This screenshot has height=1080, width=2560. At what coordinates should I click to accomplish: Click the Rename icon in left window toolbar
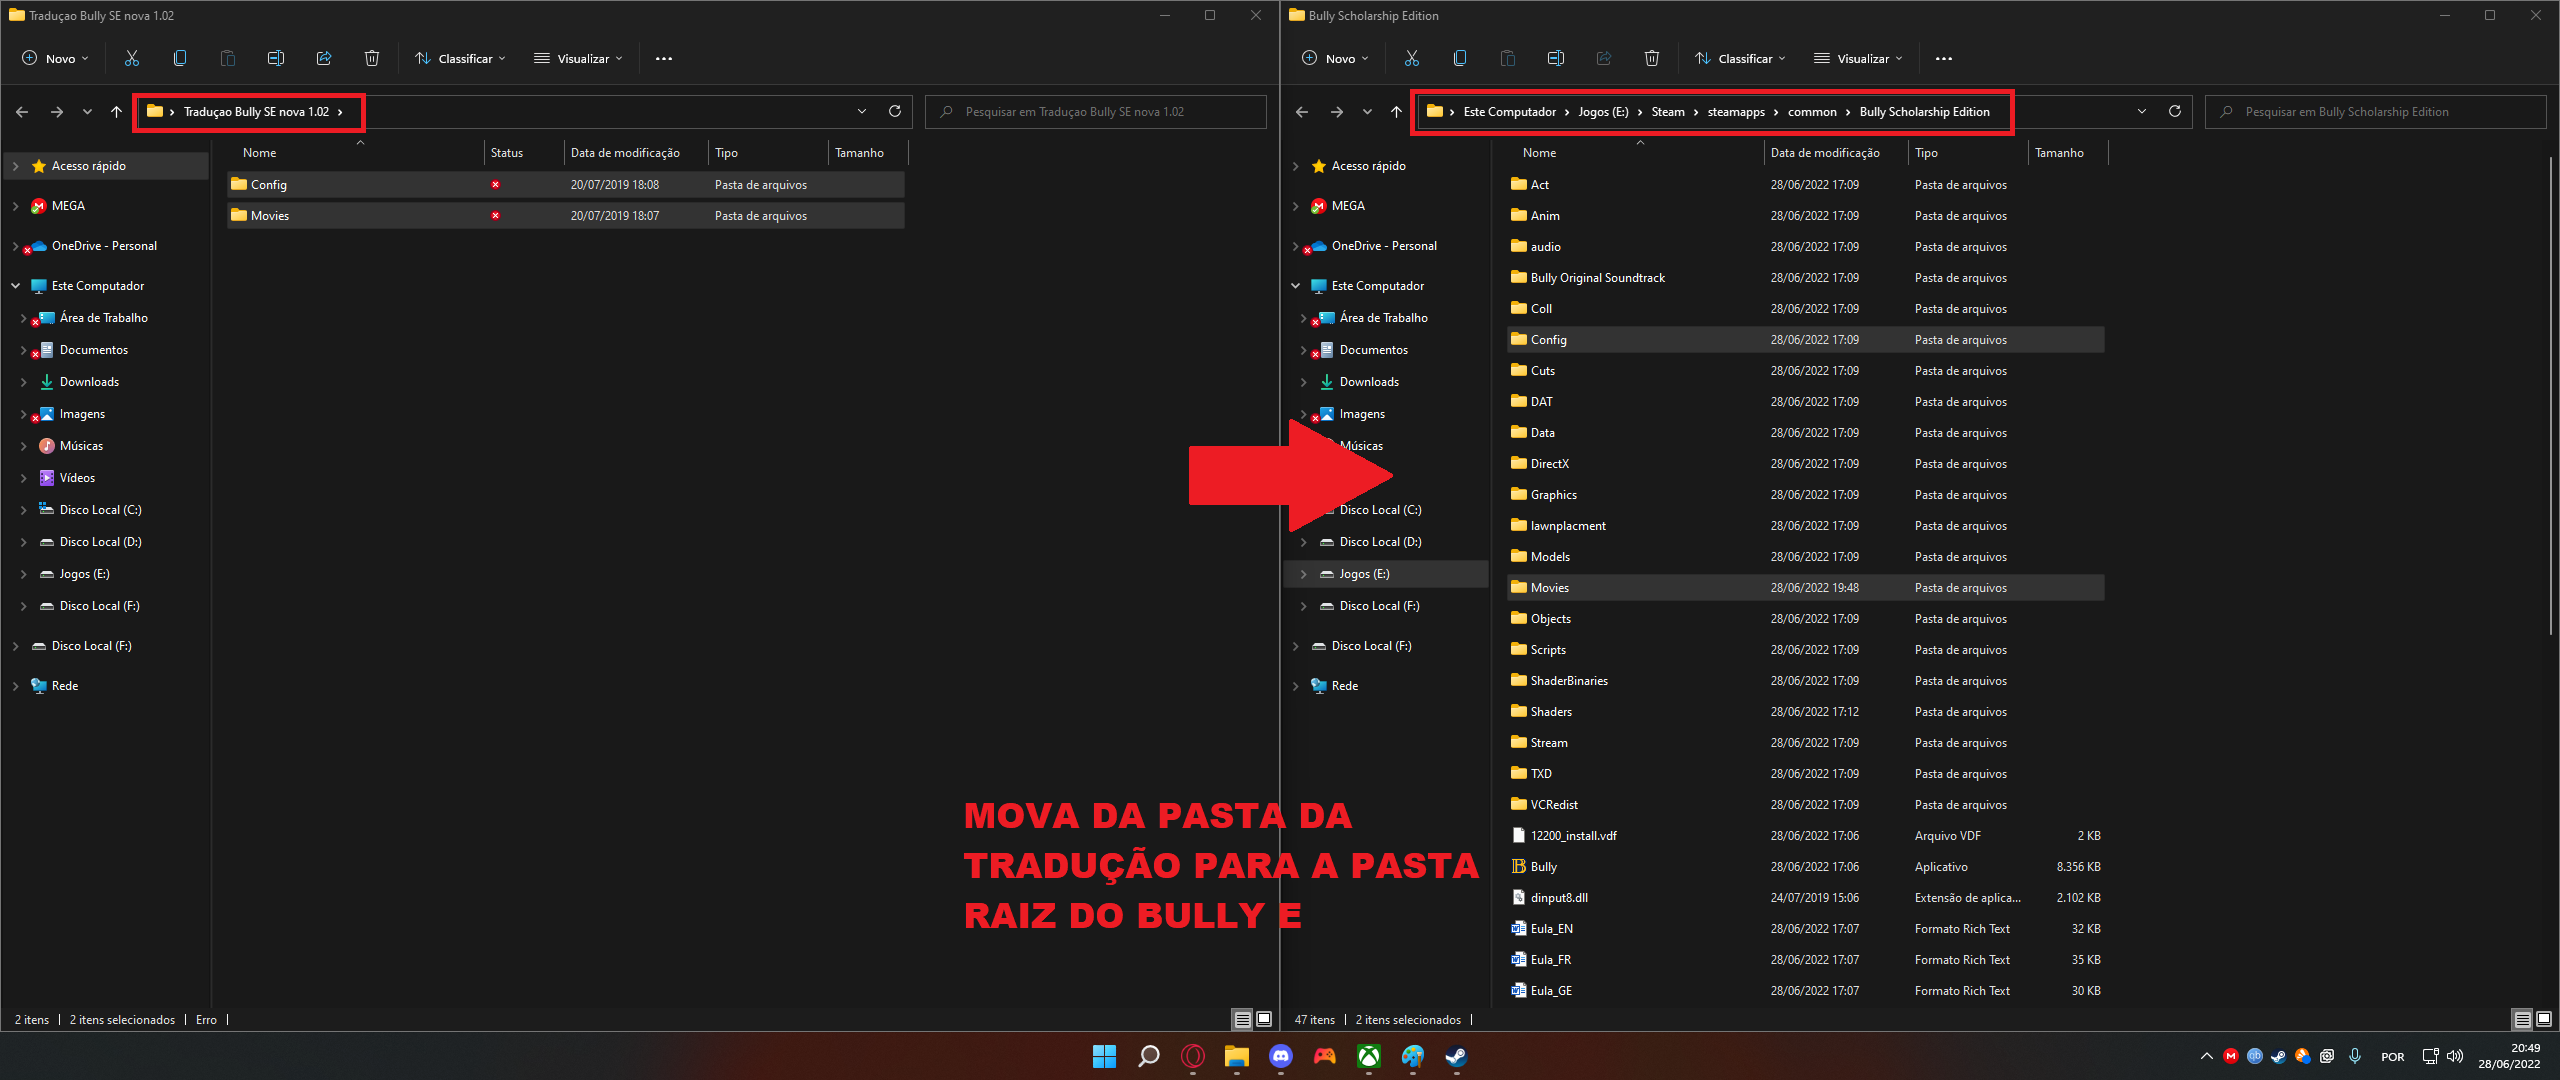275,58
